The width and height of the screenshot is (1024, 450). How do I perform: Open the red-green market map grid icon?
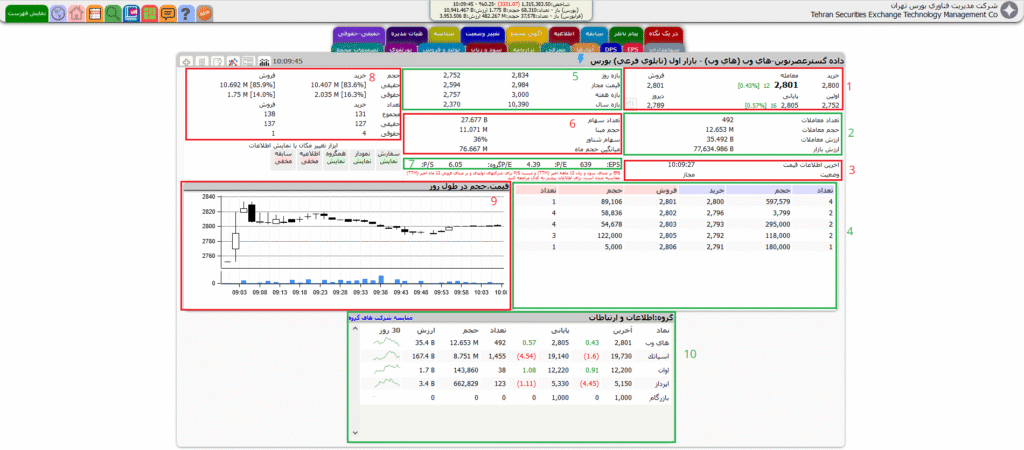click(149, 13)
